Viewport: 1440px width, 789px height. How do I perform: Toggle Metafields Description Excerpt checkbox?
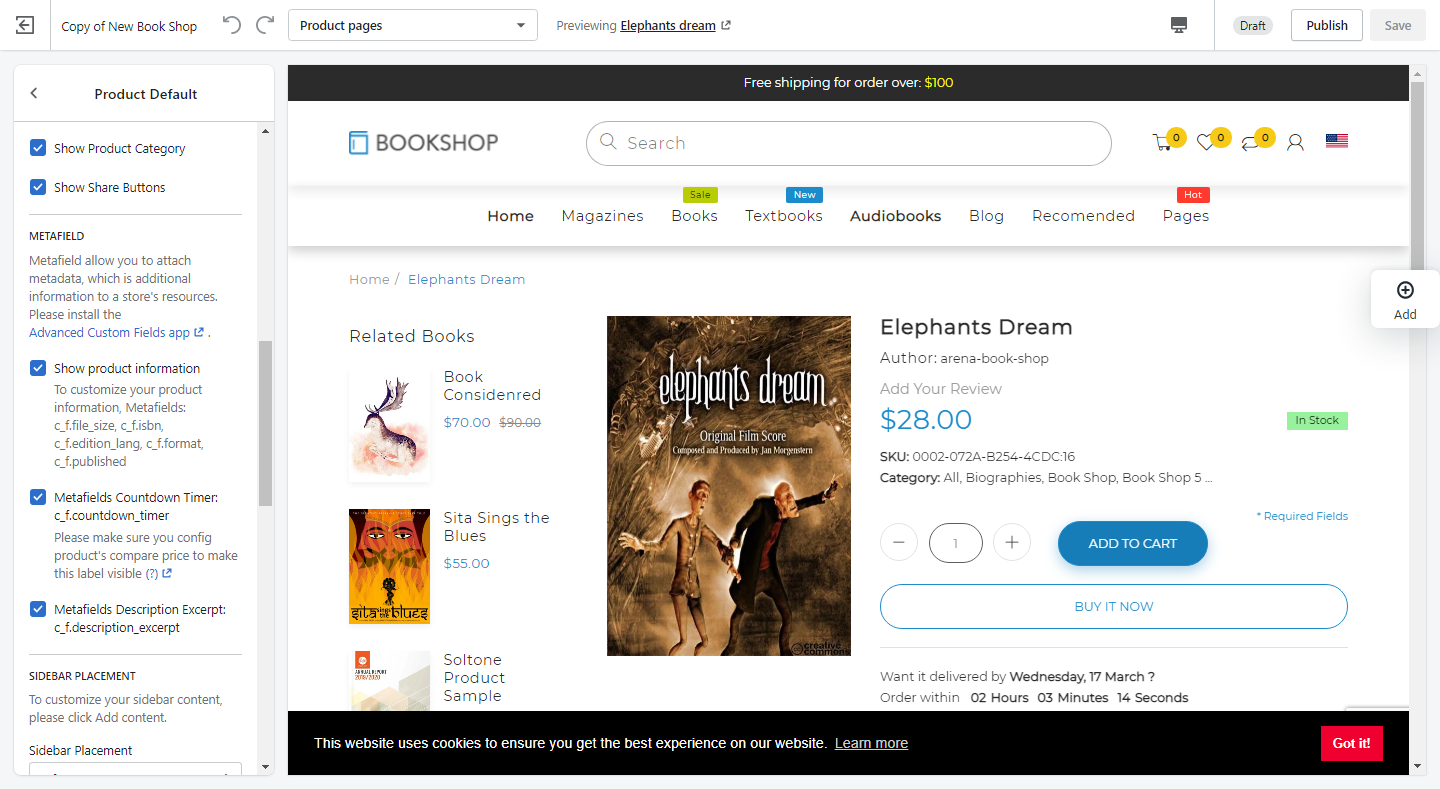[38, 609]
